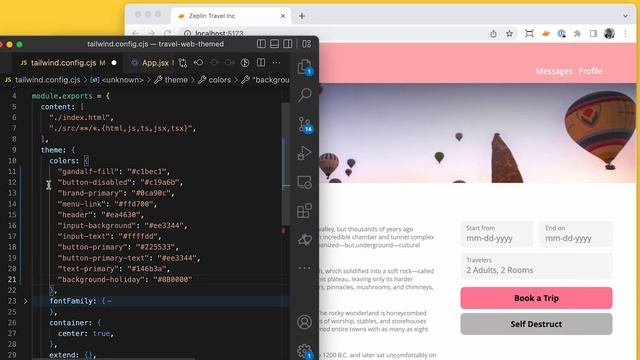Click compare changes icon in editor toolbar
Image resolution: width=640 pixels, height=360 pixels.
coord(183,63)
